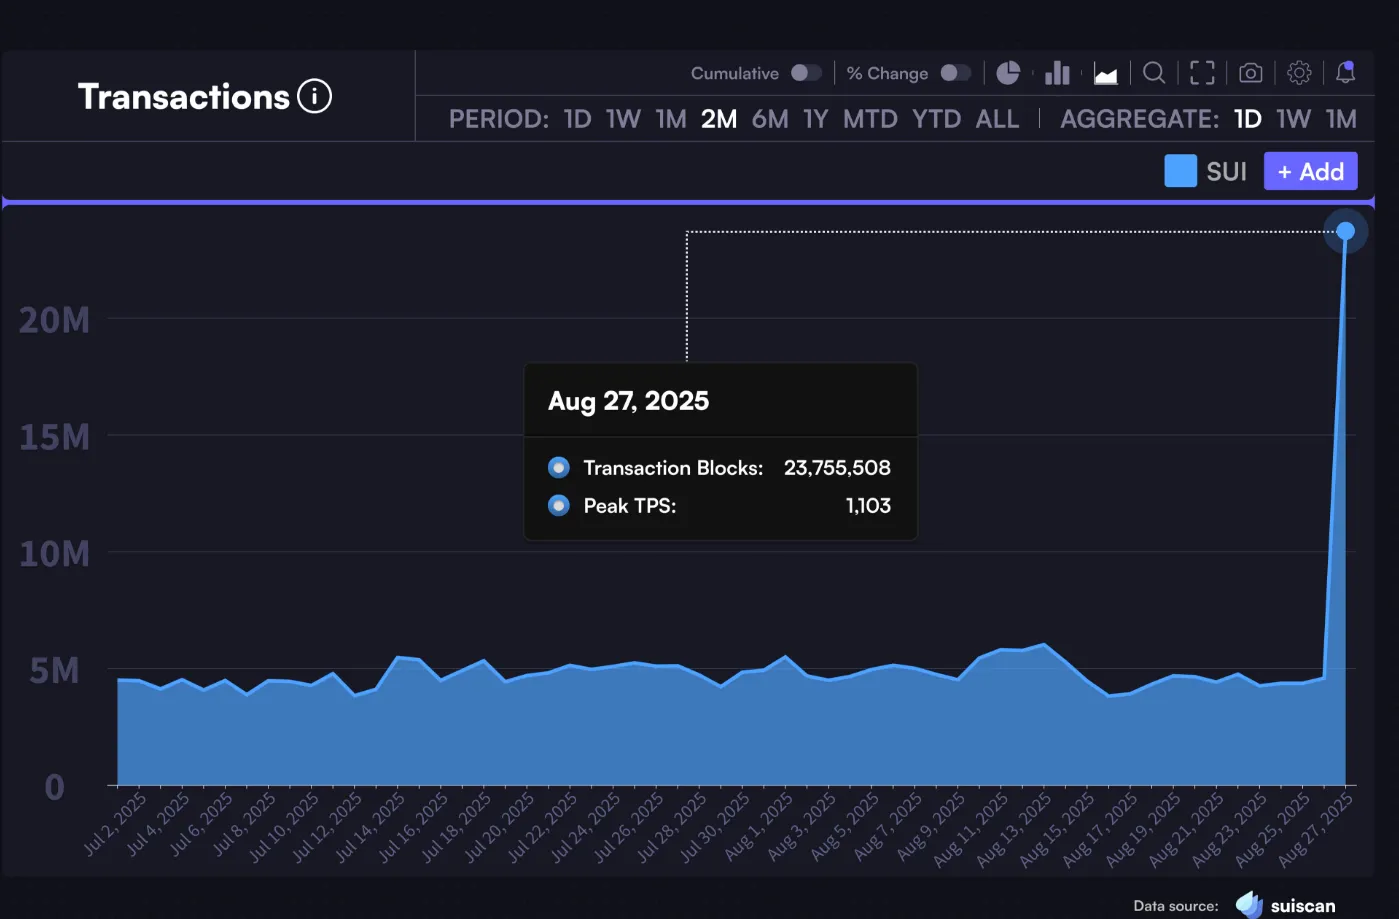
Task: Switch to bar chart view
Action: pyautogui.click(x=1057, y=73)
